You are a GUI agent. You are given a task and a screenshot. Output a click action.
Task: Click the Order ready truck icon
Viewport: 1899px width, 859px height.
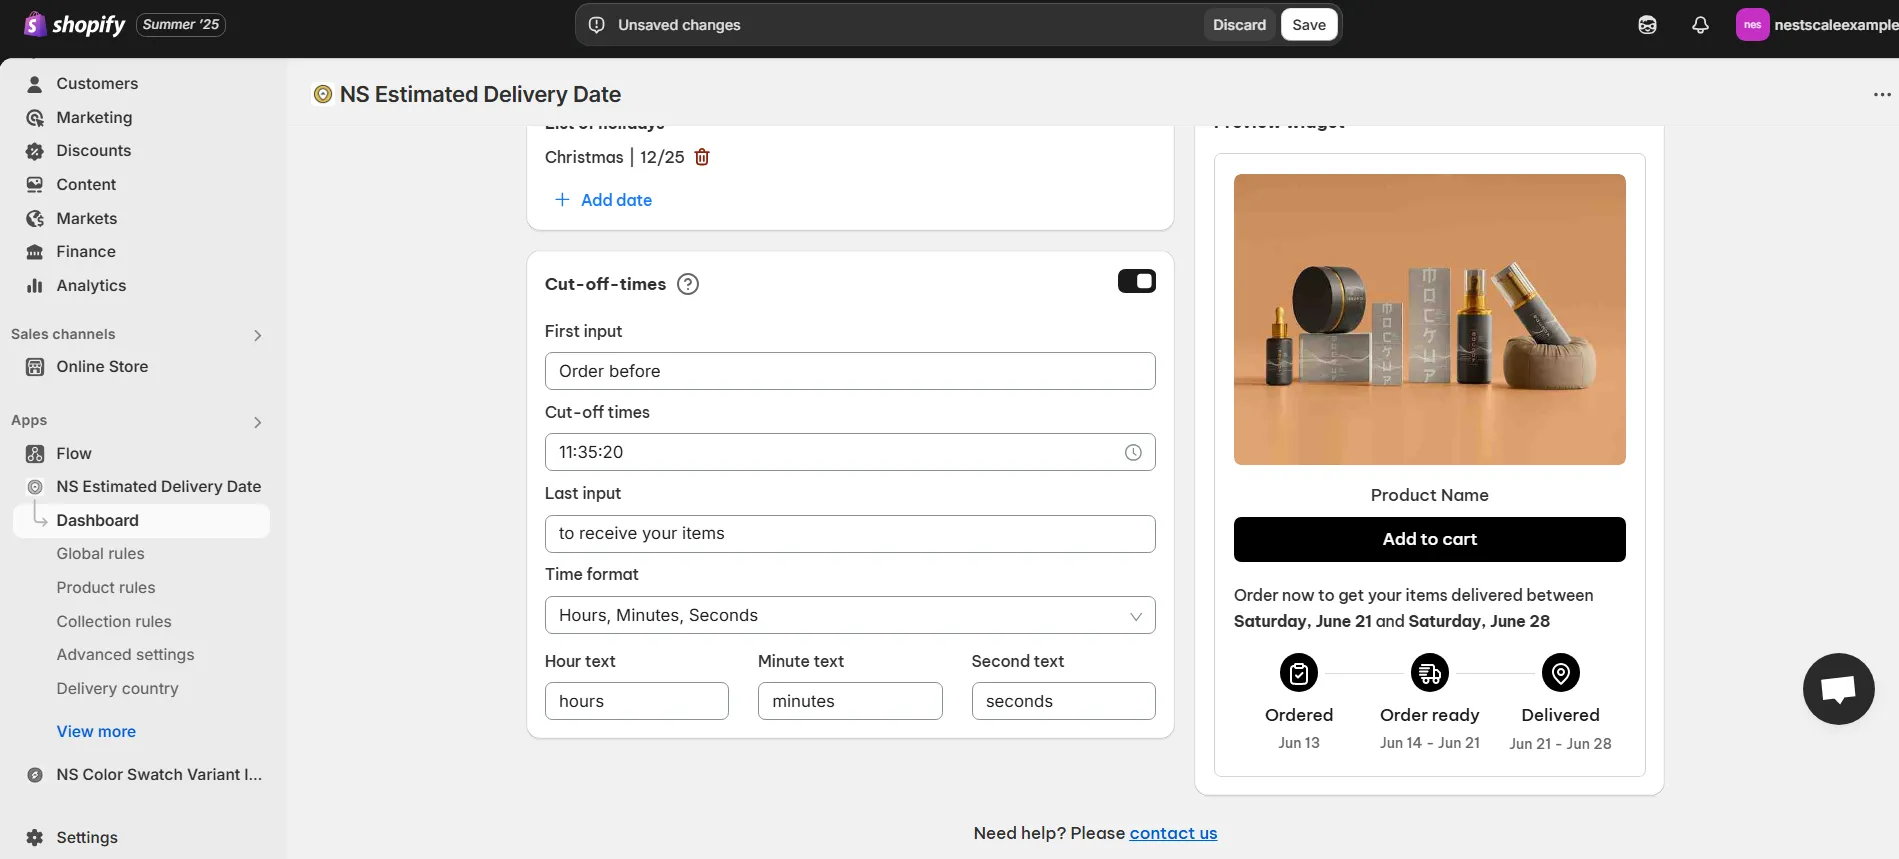(1430, 673)
